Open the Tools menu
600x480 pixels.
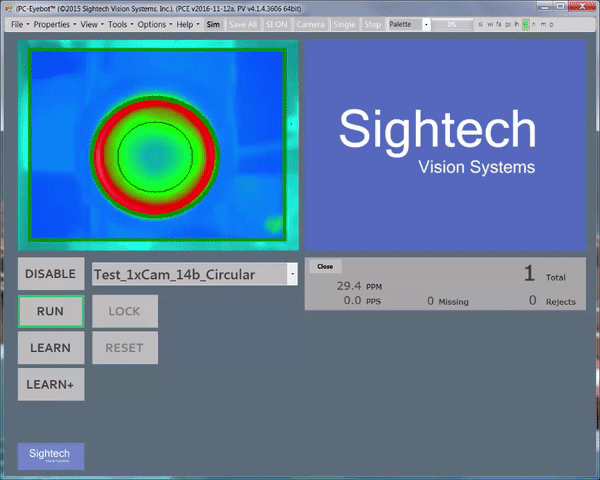[x=118, y=24]
